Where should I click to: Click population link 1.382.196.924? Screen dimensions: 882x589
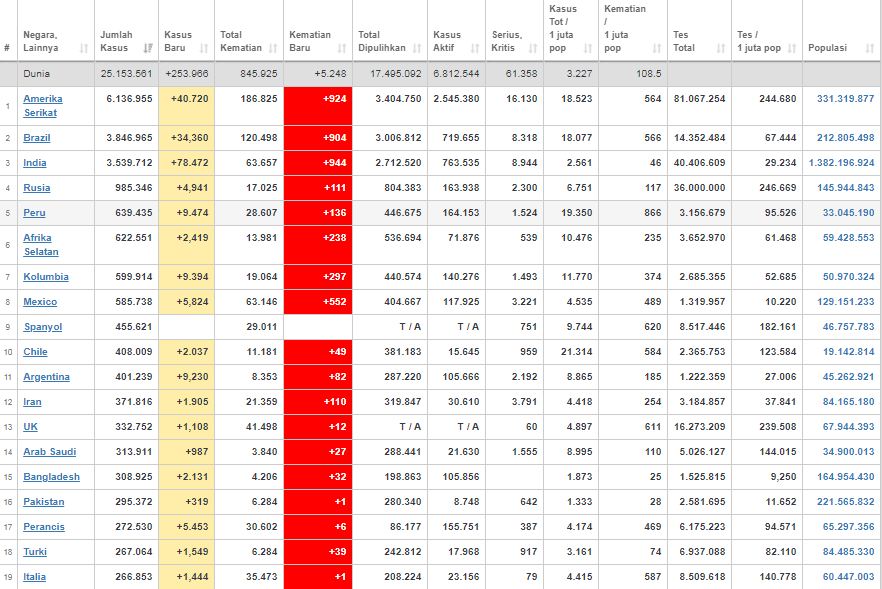tap(842, 163)
